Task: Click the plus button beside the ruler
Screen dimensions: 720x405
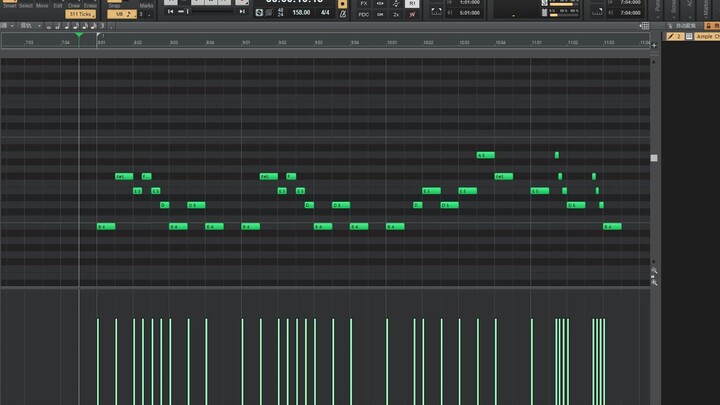Action: click(x=654, y=45)
